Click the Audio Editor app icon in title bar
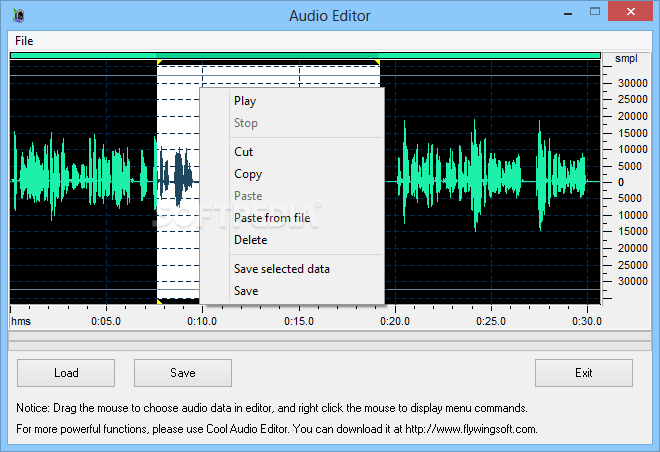Viewport: 660px width, 452px height. (19, 16)
